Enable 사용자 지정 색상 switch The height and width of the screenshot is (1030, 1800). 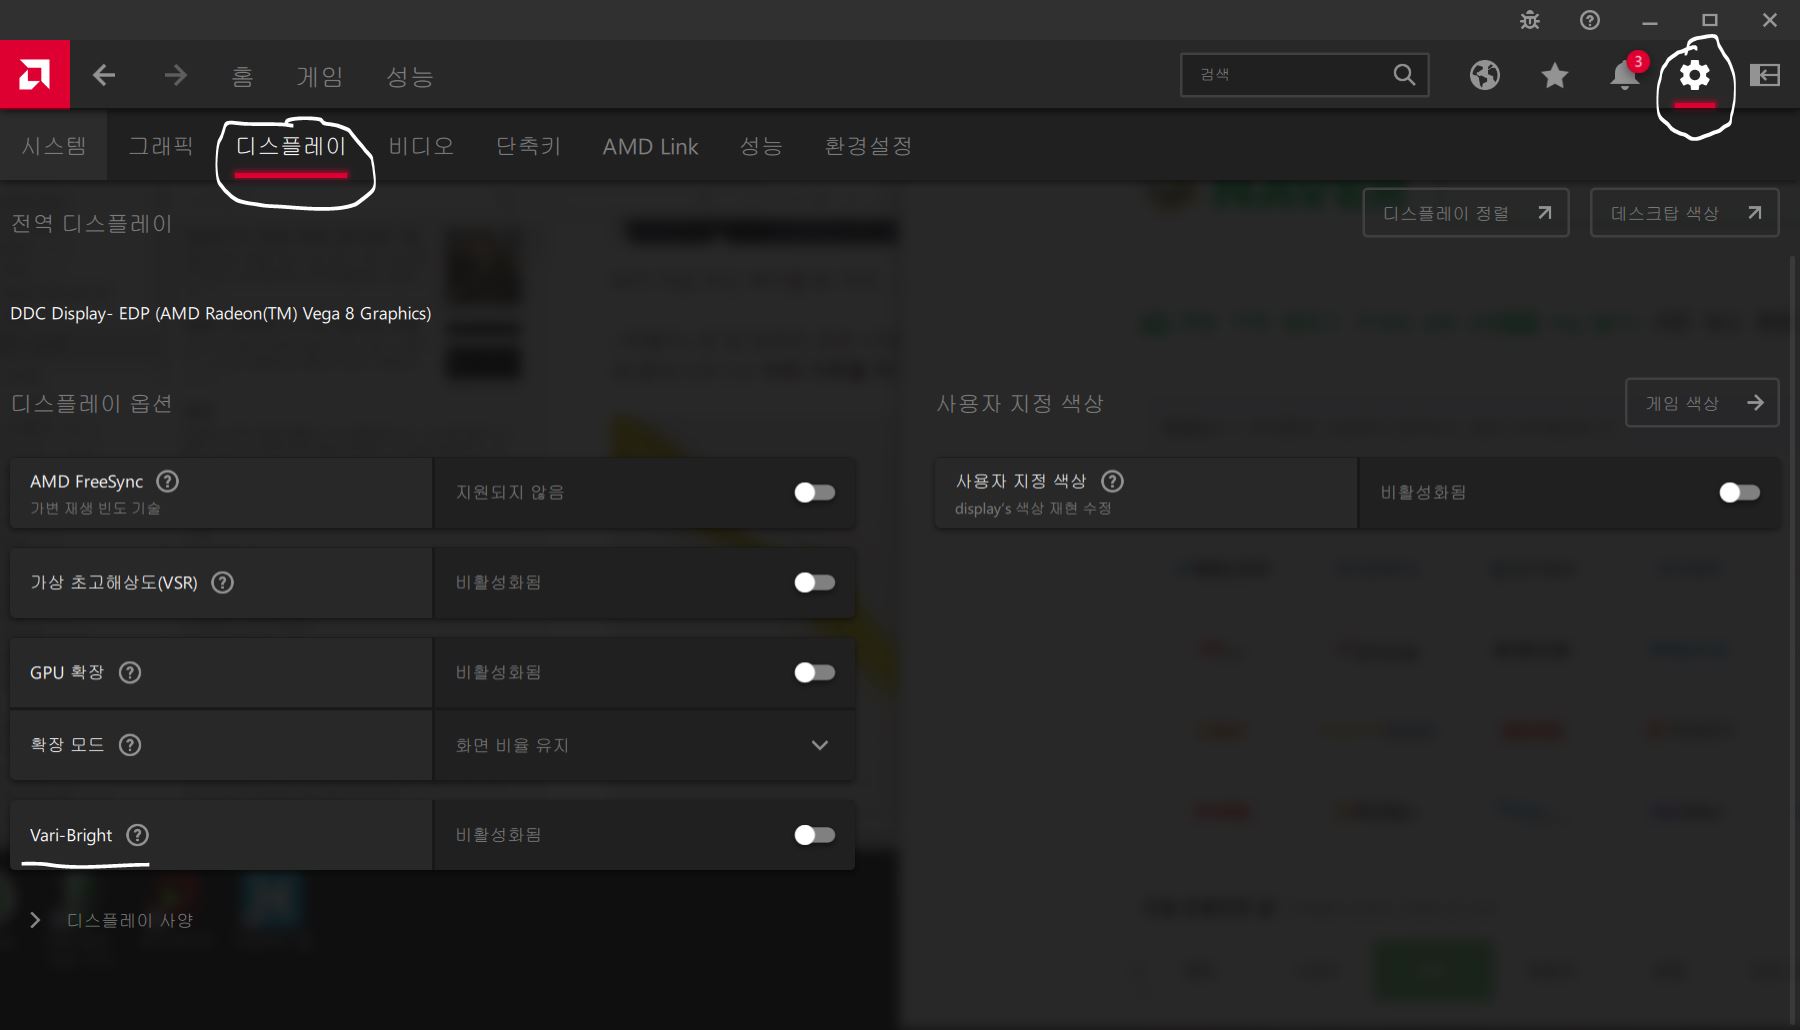(x=1739, y=492)
